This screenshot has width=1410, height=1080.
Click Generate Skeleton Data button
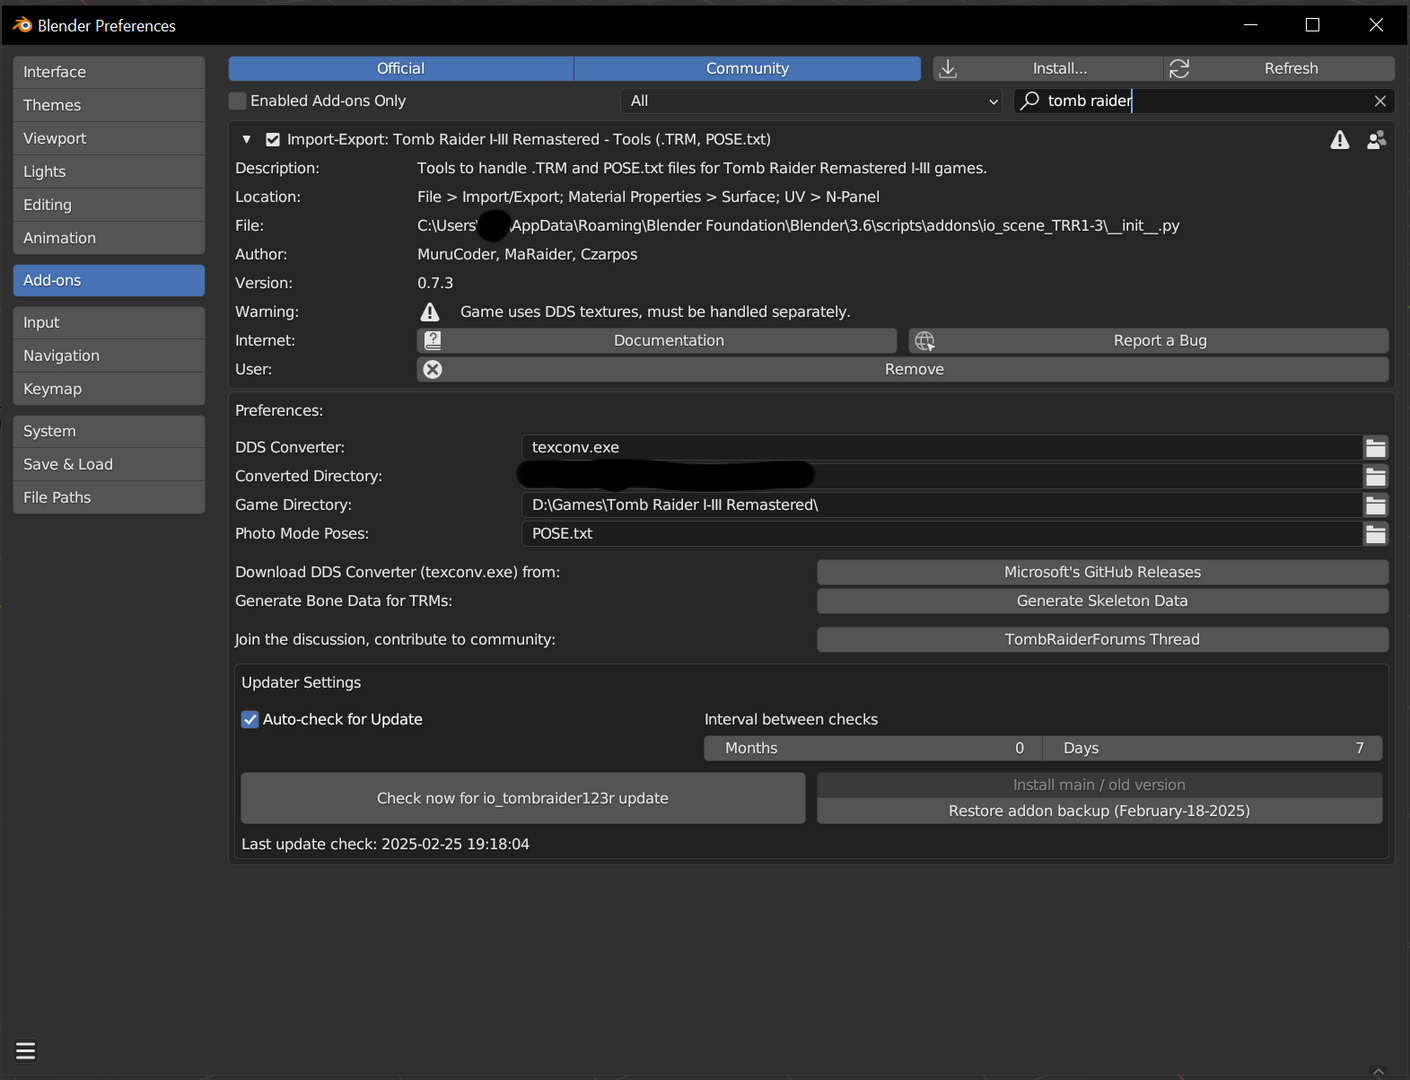tap(1102, 601)
